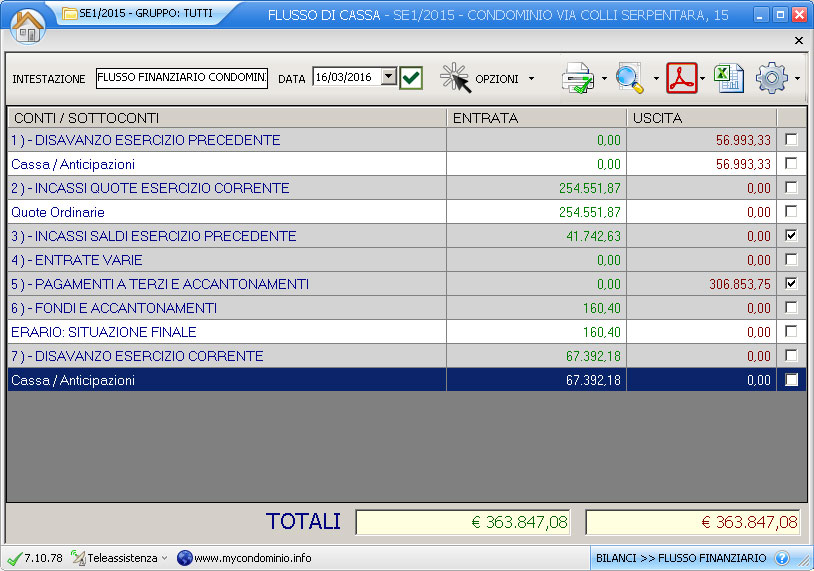Confirm the date with the green checkmark
Viewport: 814px width, 571px height.
pyautogui.click(x=411, y=78)
